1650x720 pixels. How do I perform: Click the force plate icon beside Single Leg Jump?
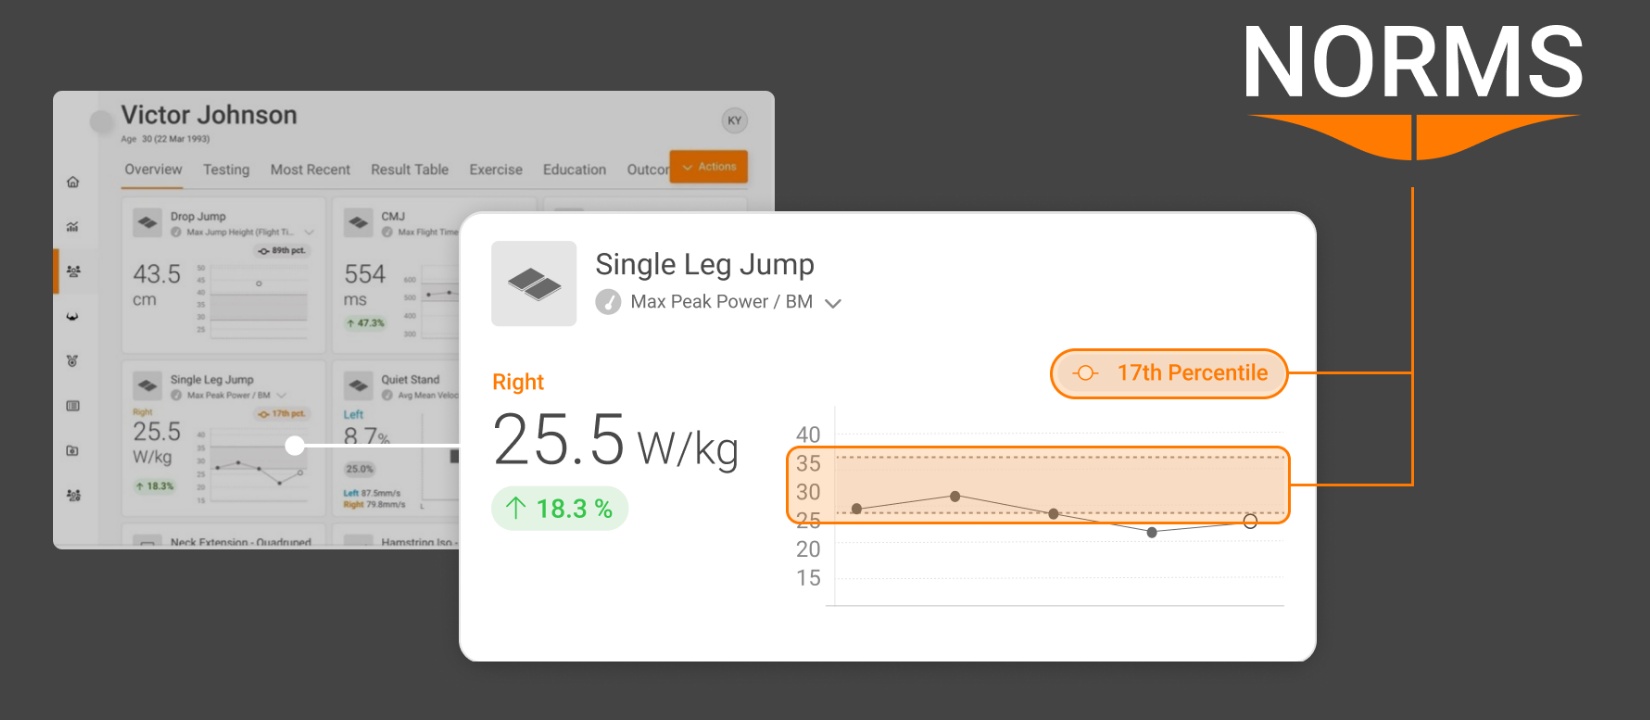tap(534, 284)
